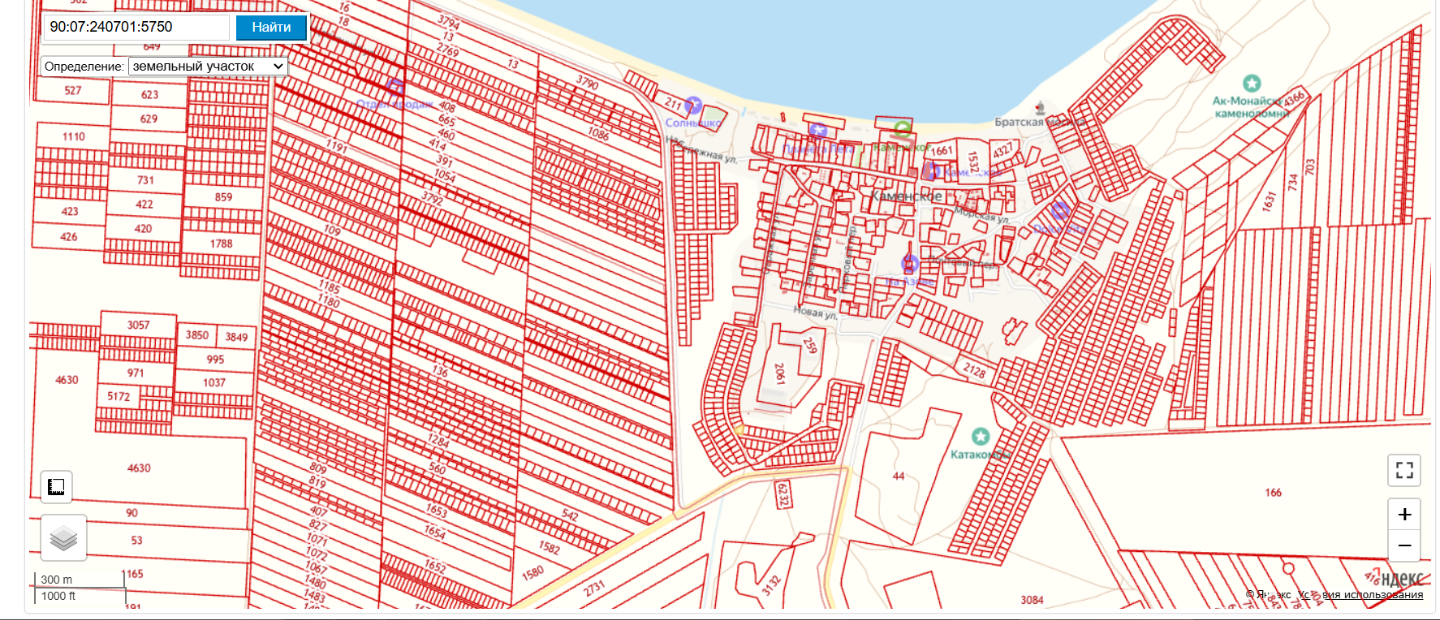Select the Планета Лета purple marker
1440x620 pixels.
coord(818,130)
